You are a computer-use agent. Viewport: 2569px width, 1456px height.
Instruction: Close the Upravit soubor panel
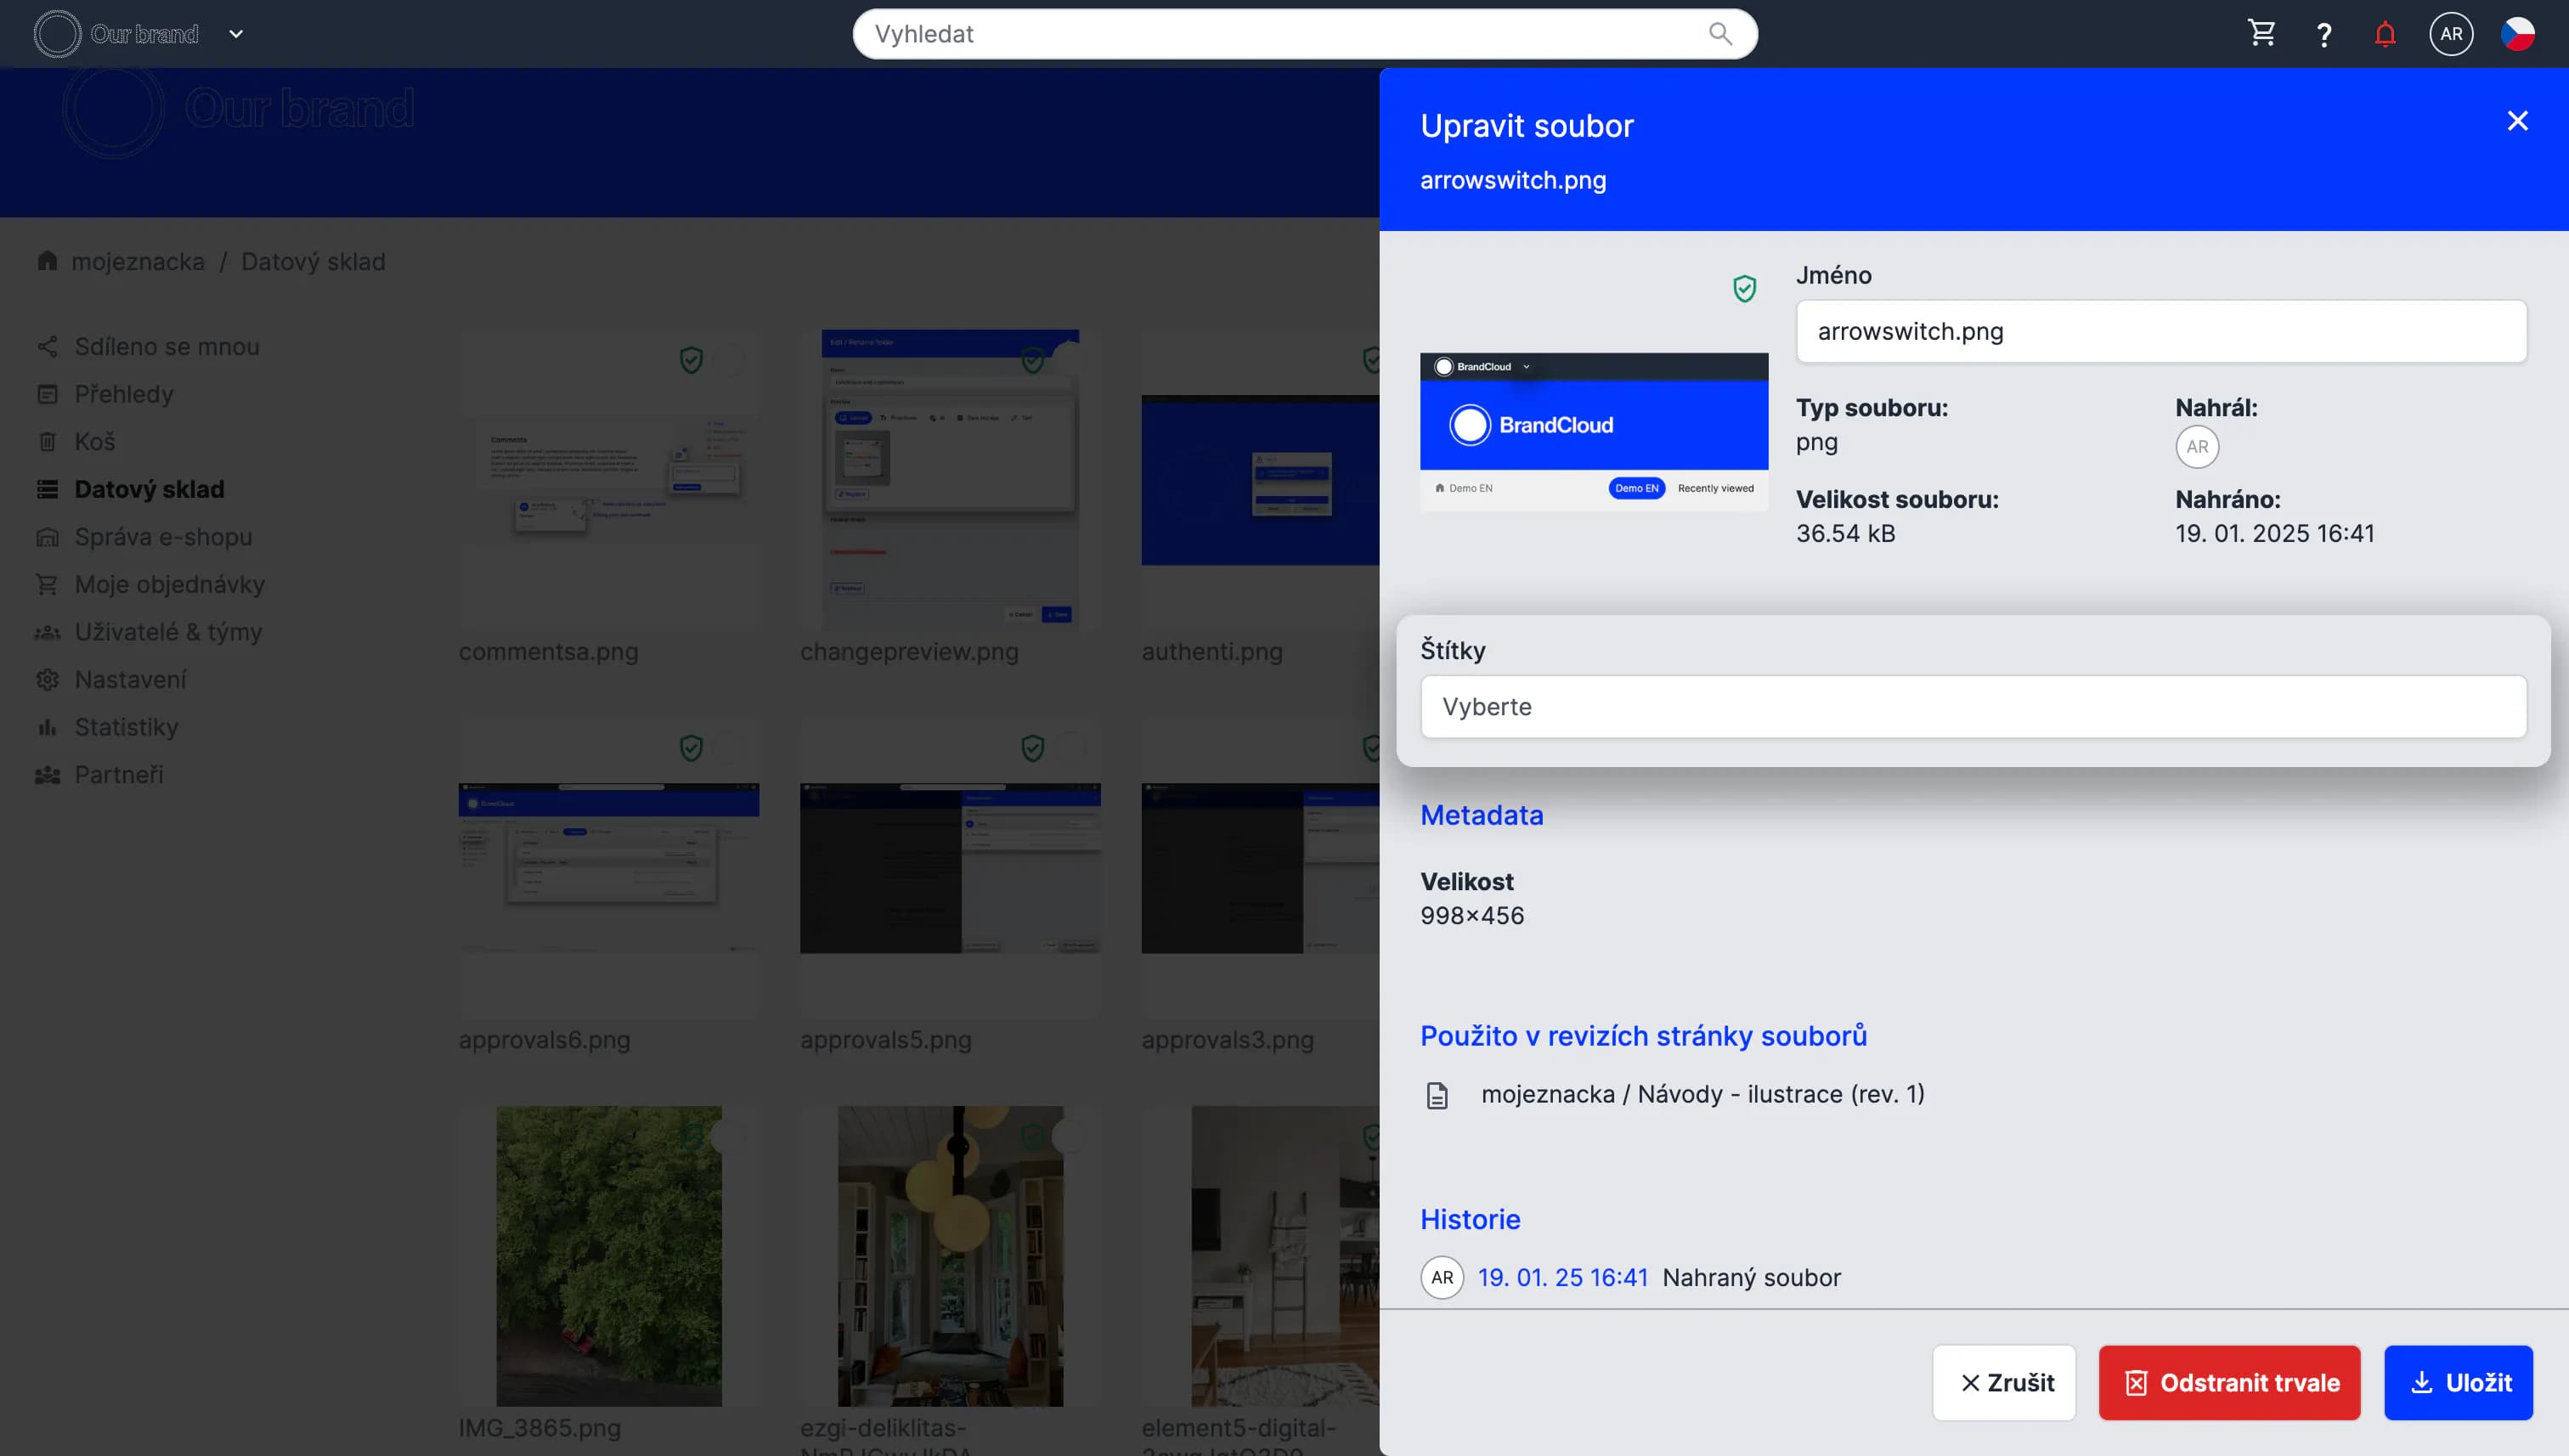(x=2517, y=121)
